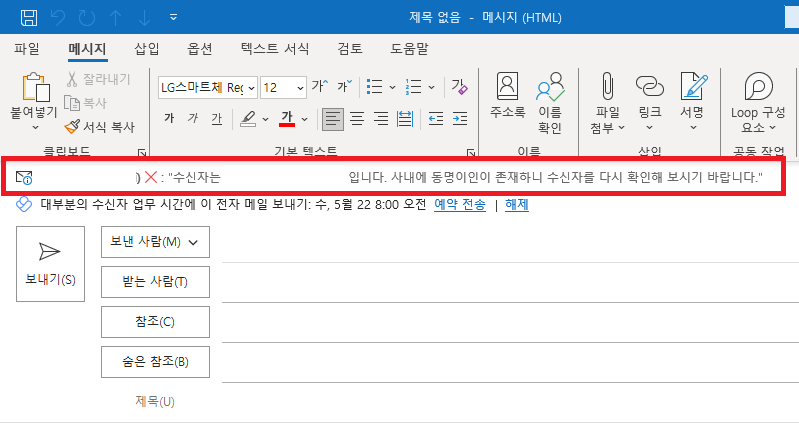Click the Undo arrow in the quick access toolbar
Image resolution: width=799 pixels, height=424 pixels.
(58, 17)
